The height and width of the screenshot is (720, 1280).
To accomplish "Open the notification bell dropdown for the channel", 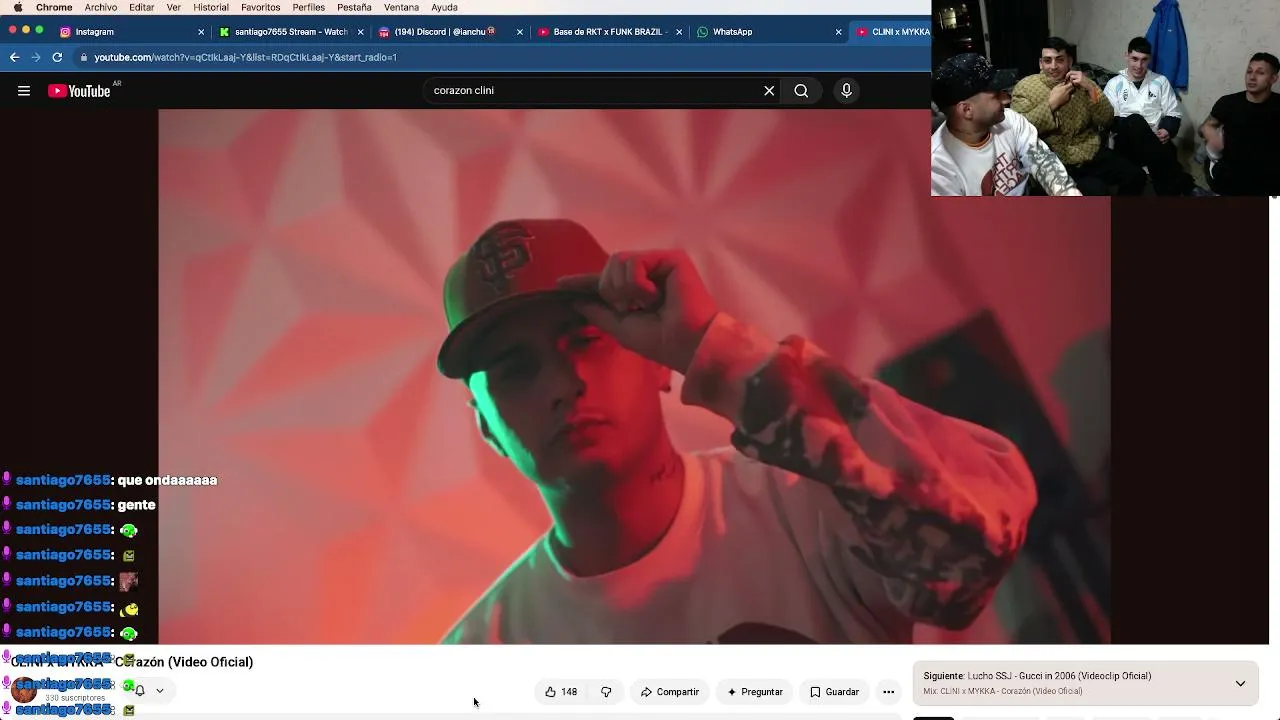I will pyautogui.click(x=149, y=690).
